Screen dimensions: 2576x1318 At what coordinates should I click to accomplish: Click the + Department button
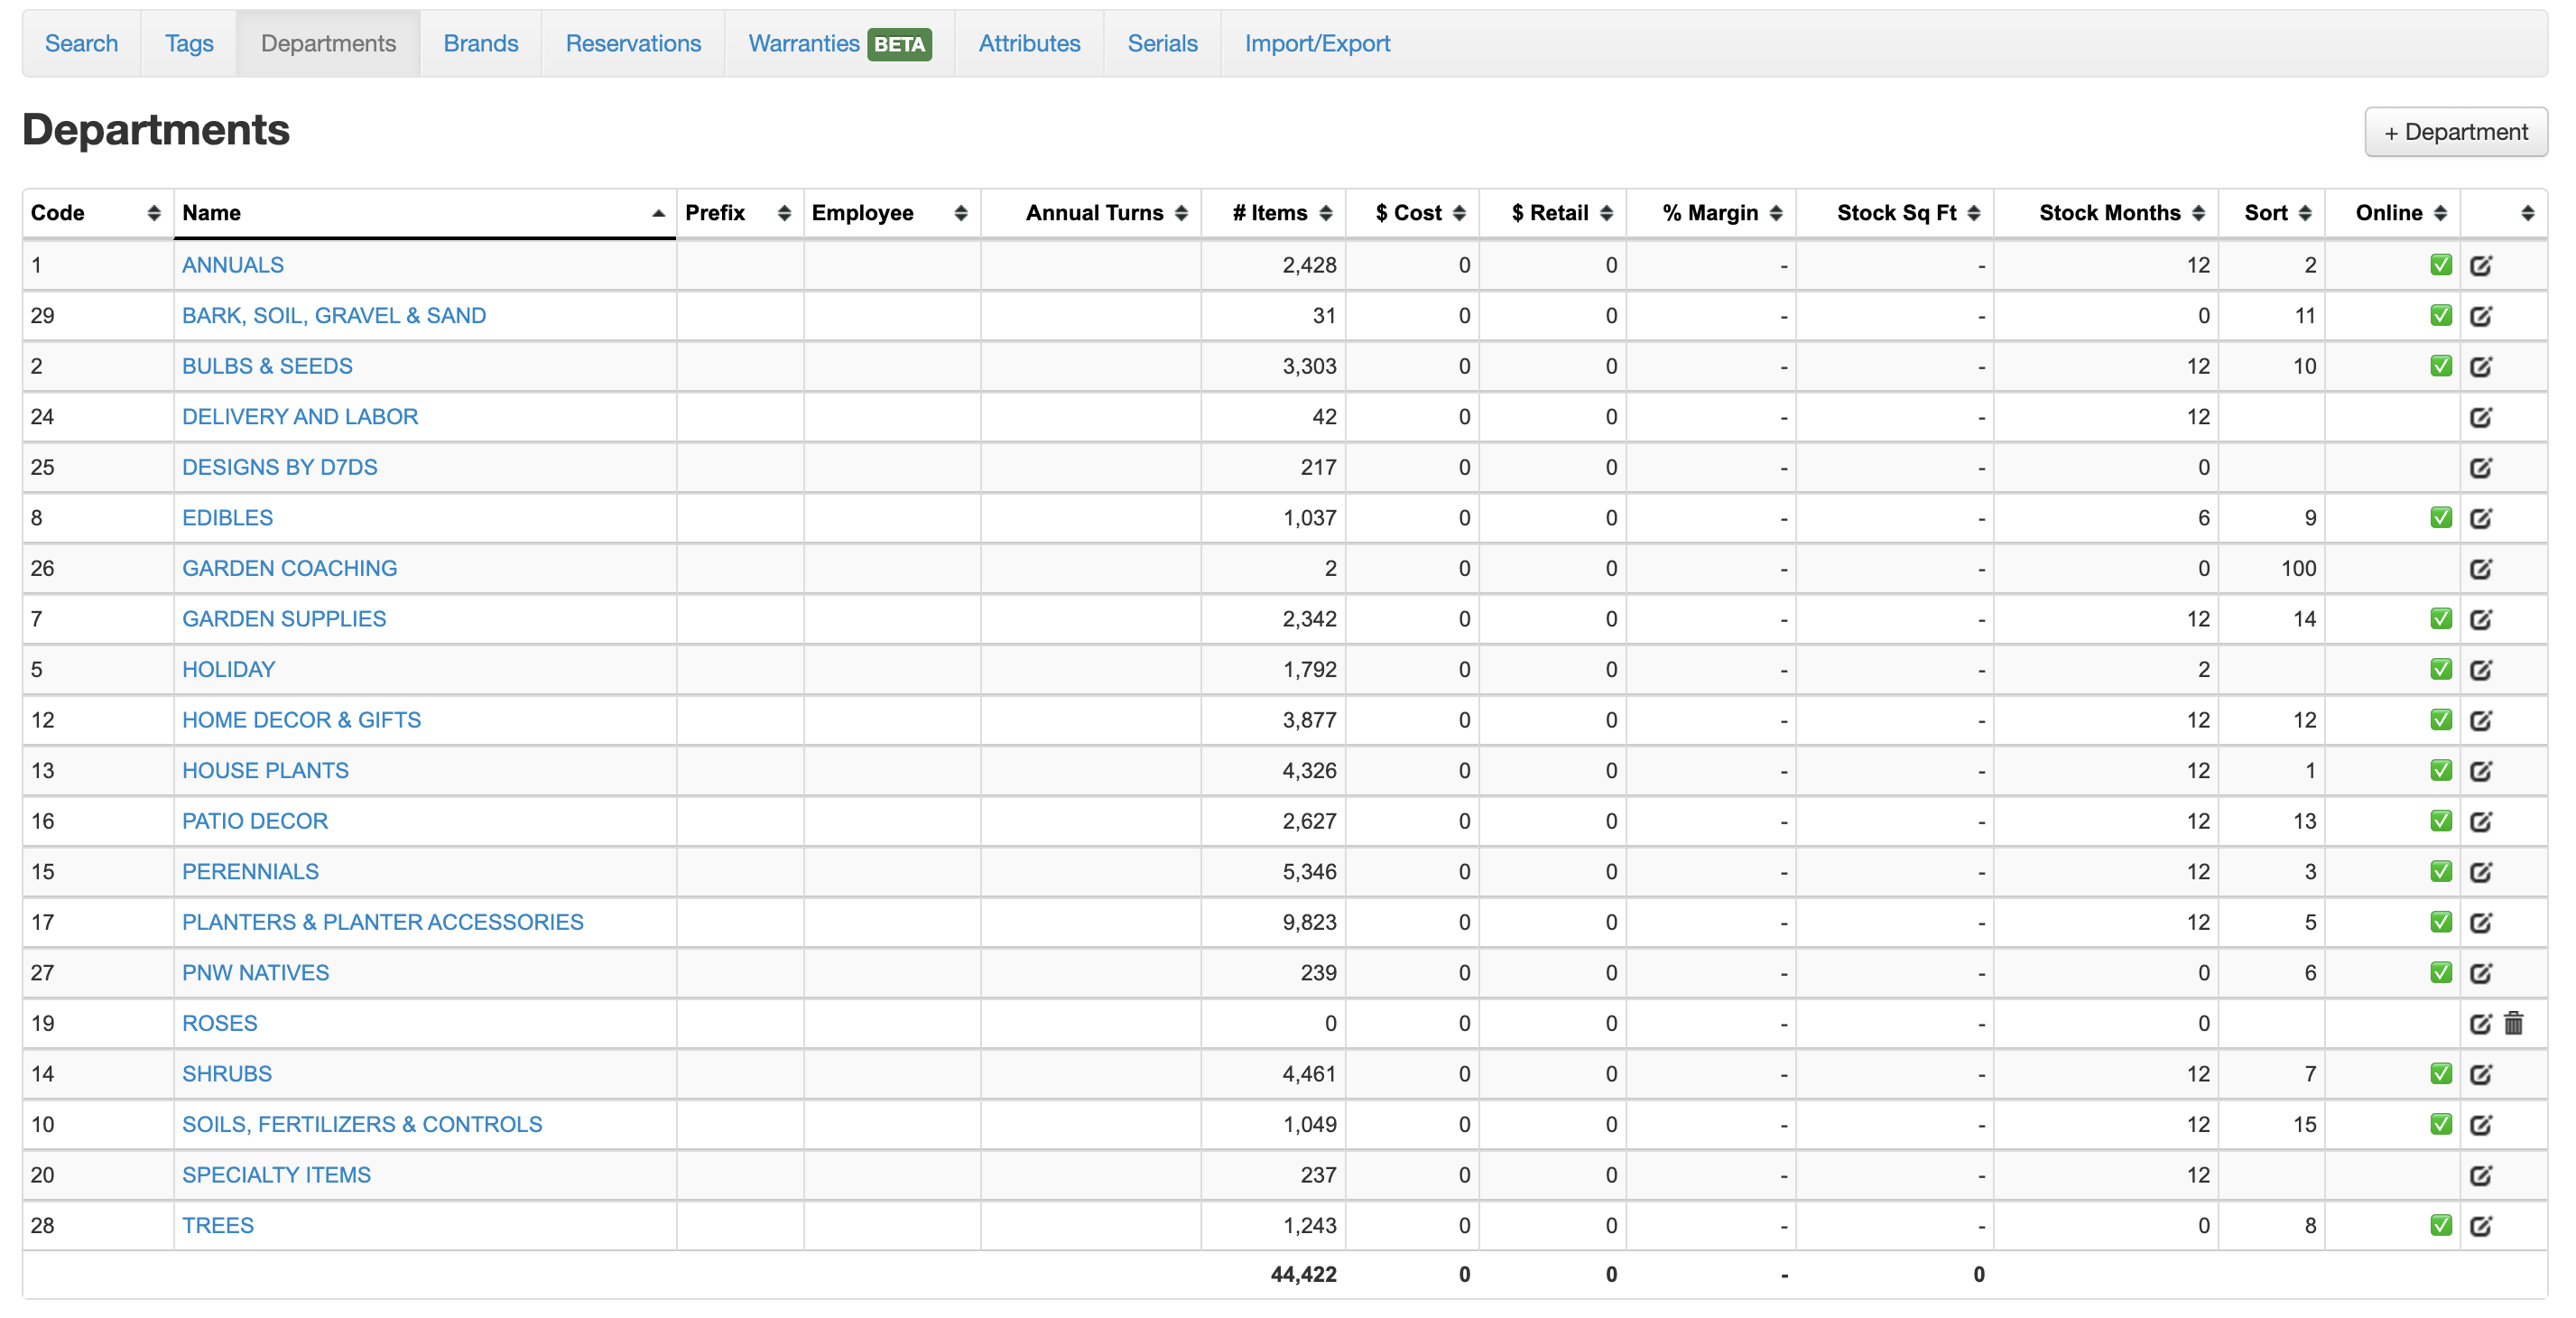click(2455, 132)
